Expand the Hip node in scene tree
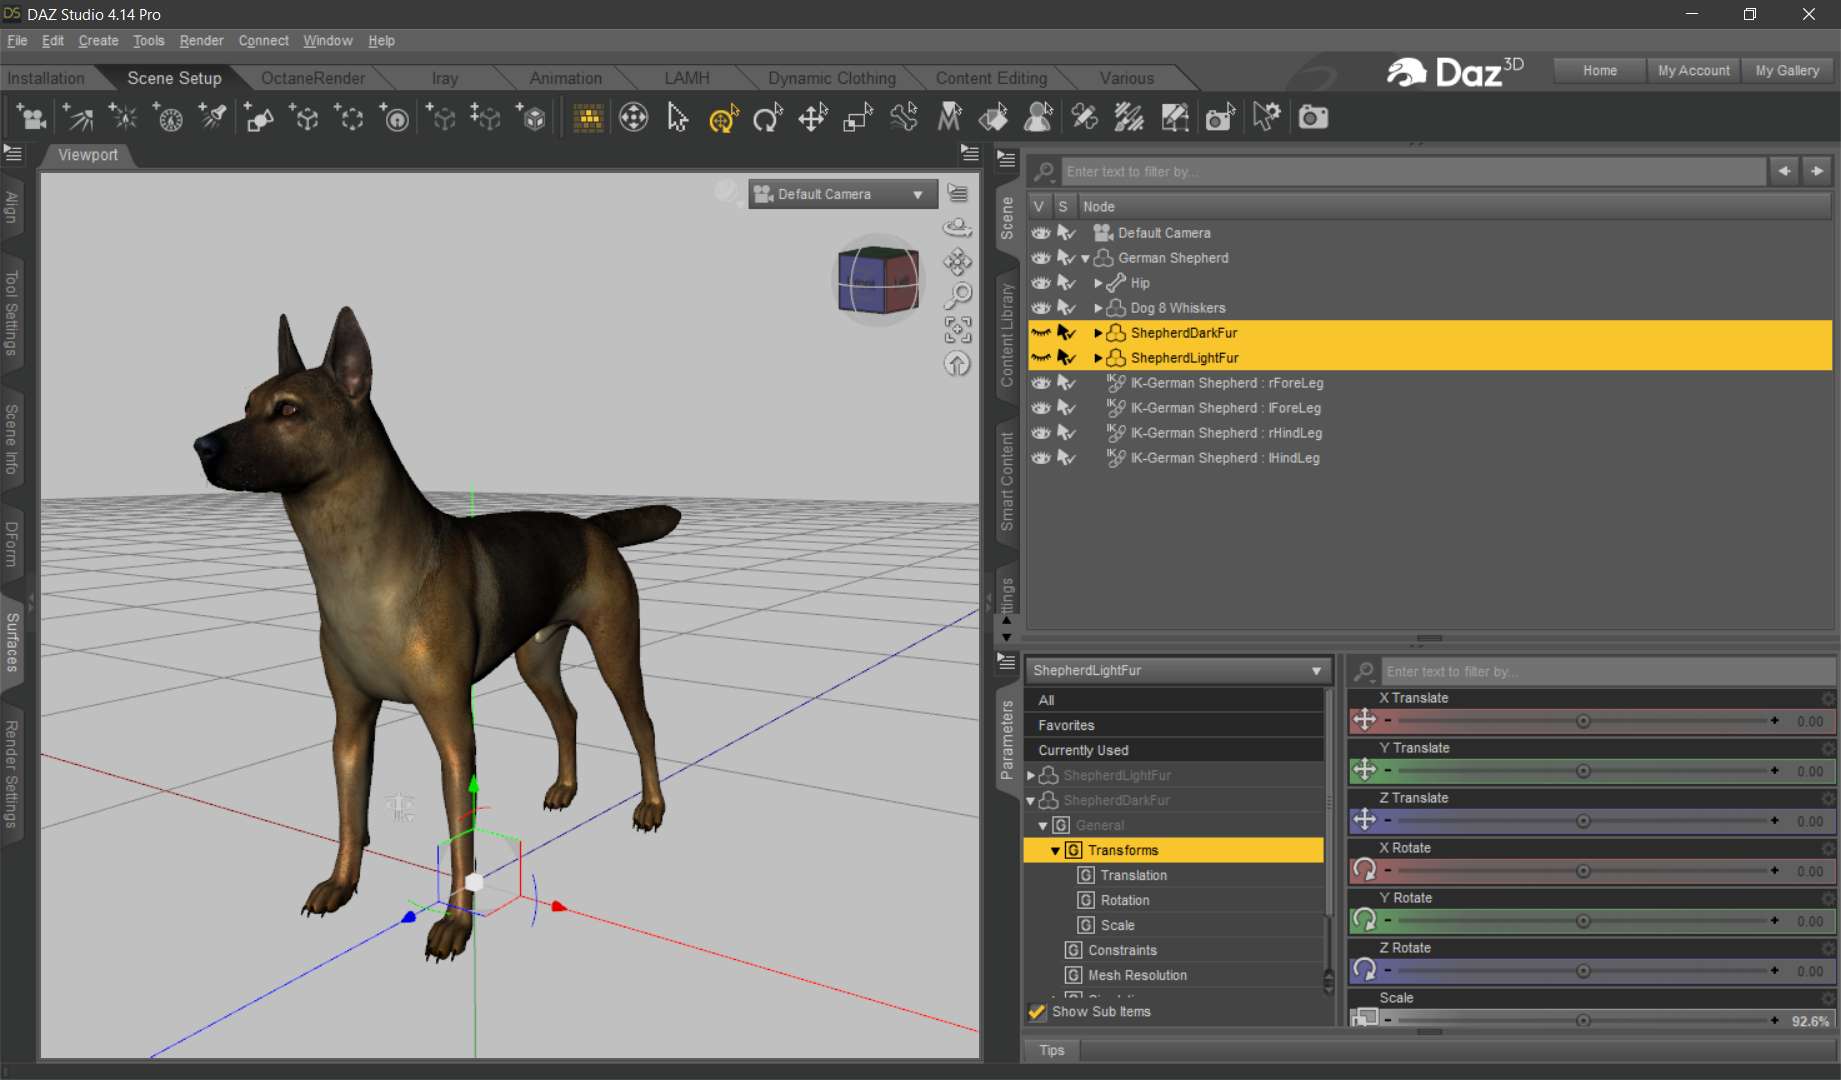1841x1080 pixels. click(1098, 283)
